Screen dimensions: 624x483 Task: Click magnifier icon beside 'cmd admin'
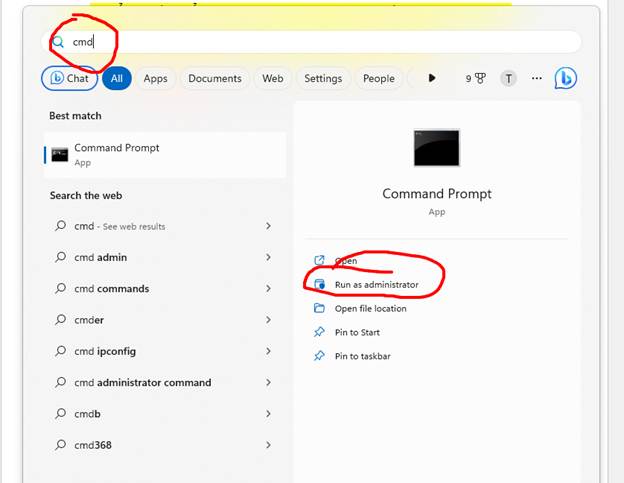(60, 257)
